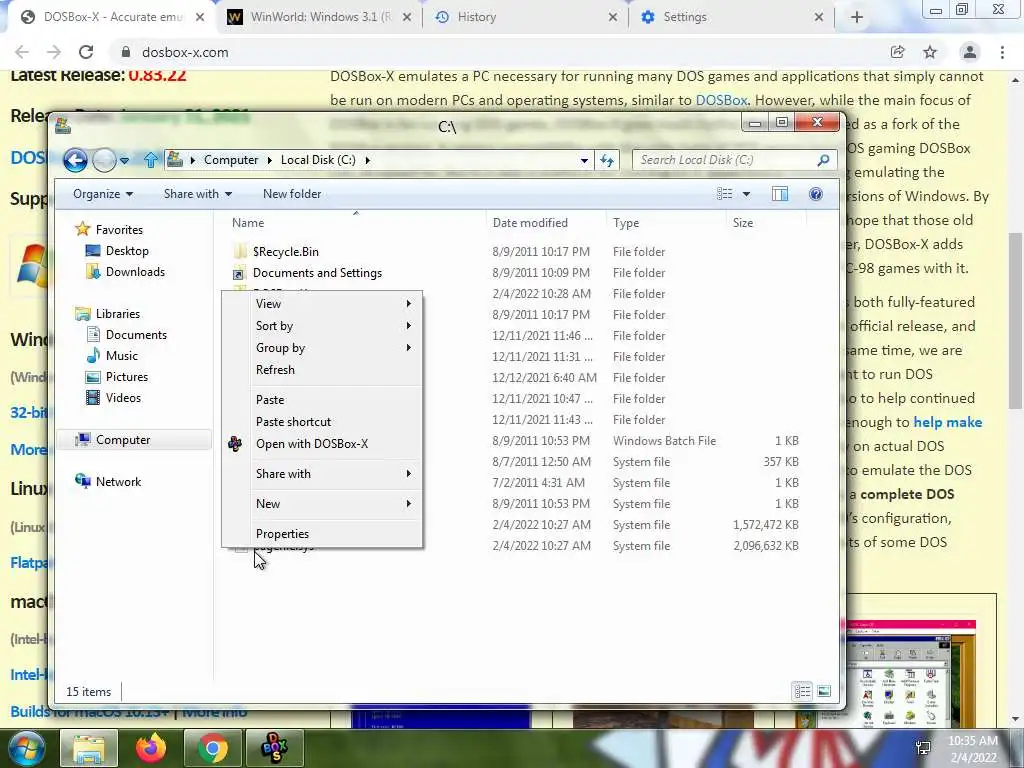Open the Group by submenu
1024x768 pixels.
(x=323, y=348)
